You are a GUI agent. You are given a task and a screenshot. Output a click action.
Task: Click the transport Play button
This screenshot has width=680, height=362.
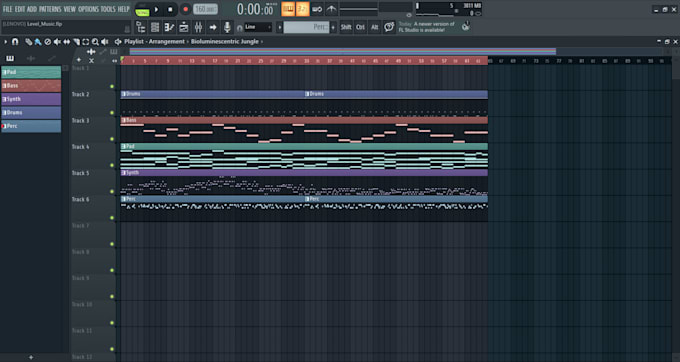157,9
